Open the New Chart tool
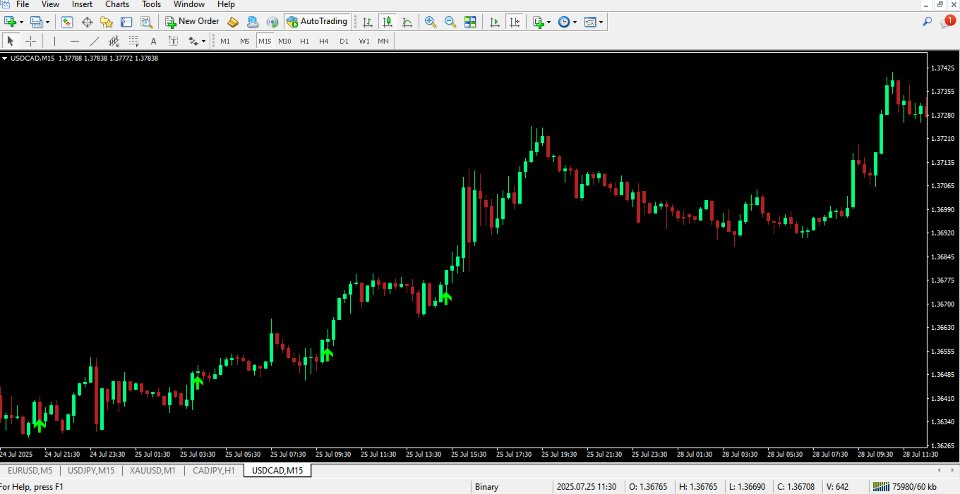The height and width of the screenshot is (494, 960). [x=10, y=22]
